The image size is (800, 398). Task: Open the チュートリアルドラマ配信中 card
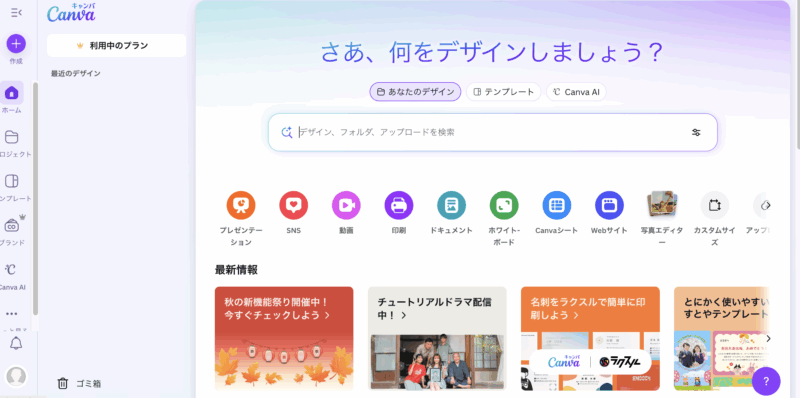pos(437,338)
